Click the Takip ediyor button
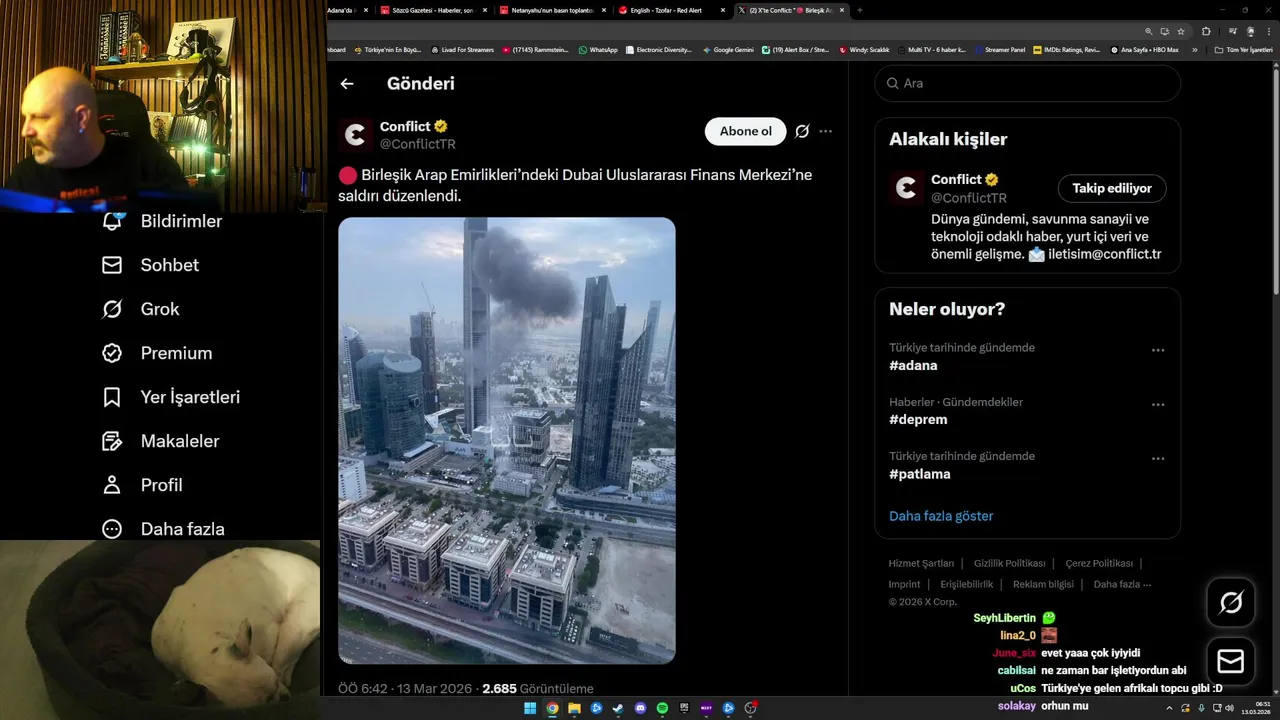The image size is (1280, 720). 1112,188
